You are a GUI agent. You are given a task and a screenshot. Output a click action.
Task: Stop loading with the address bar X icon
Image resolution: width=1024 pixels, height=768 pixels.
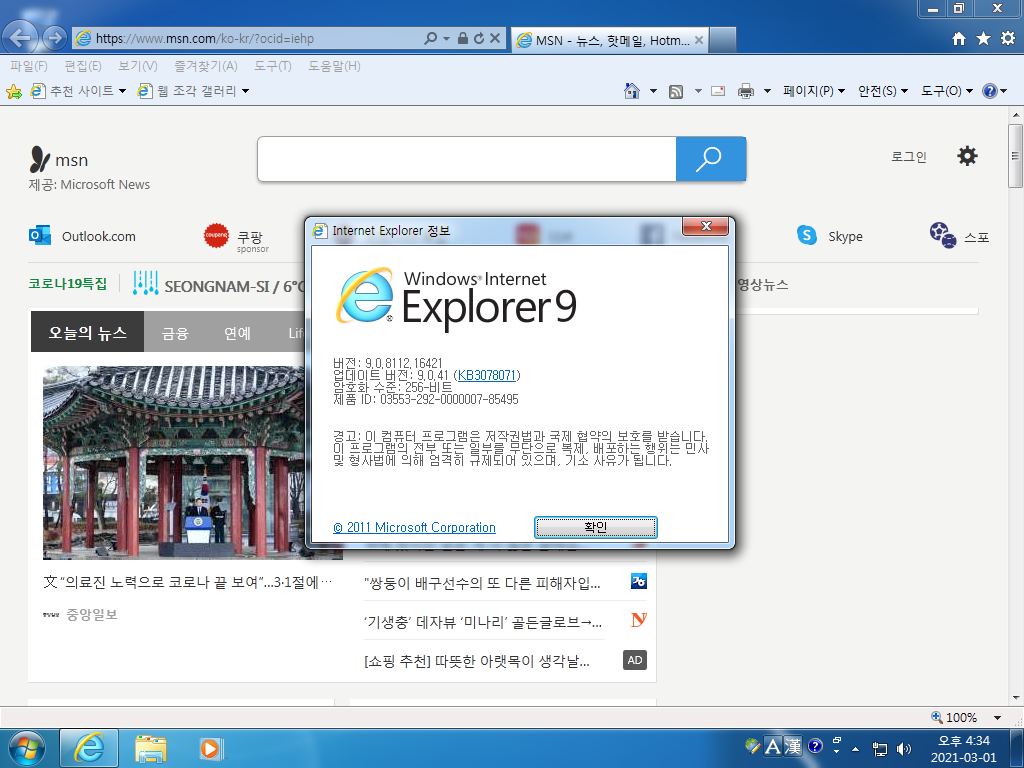point(495,39)
